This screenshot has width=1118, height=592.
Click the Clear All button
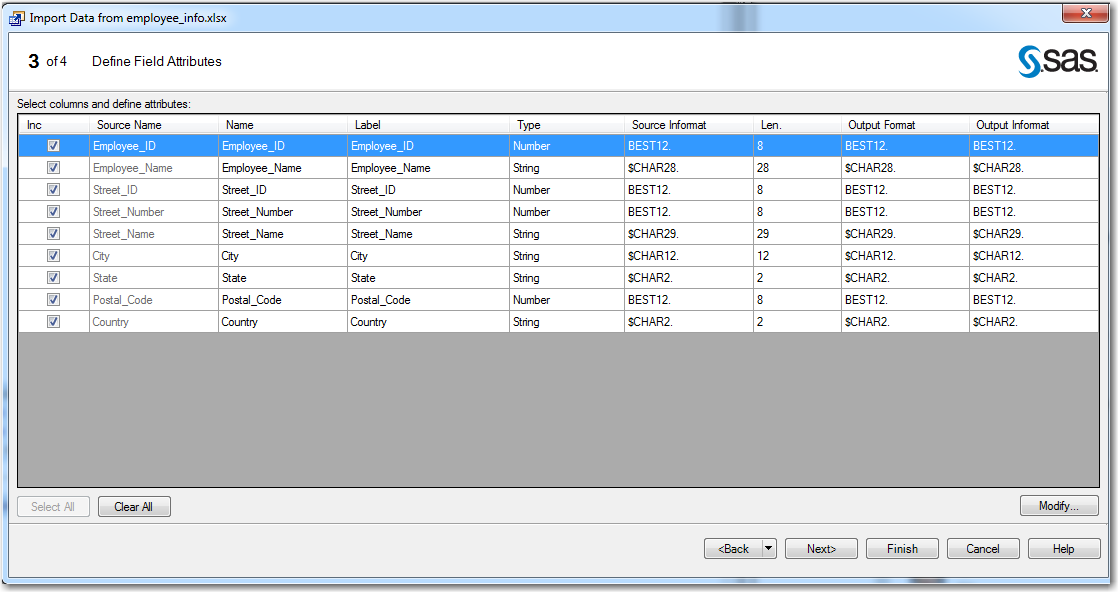tap(133, 506)
